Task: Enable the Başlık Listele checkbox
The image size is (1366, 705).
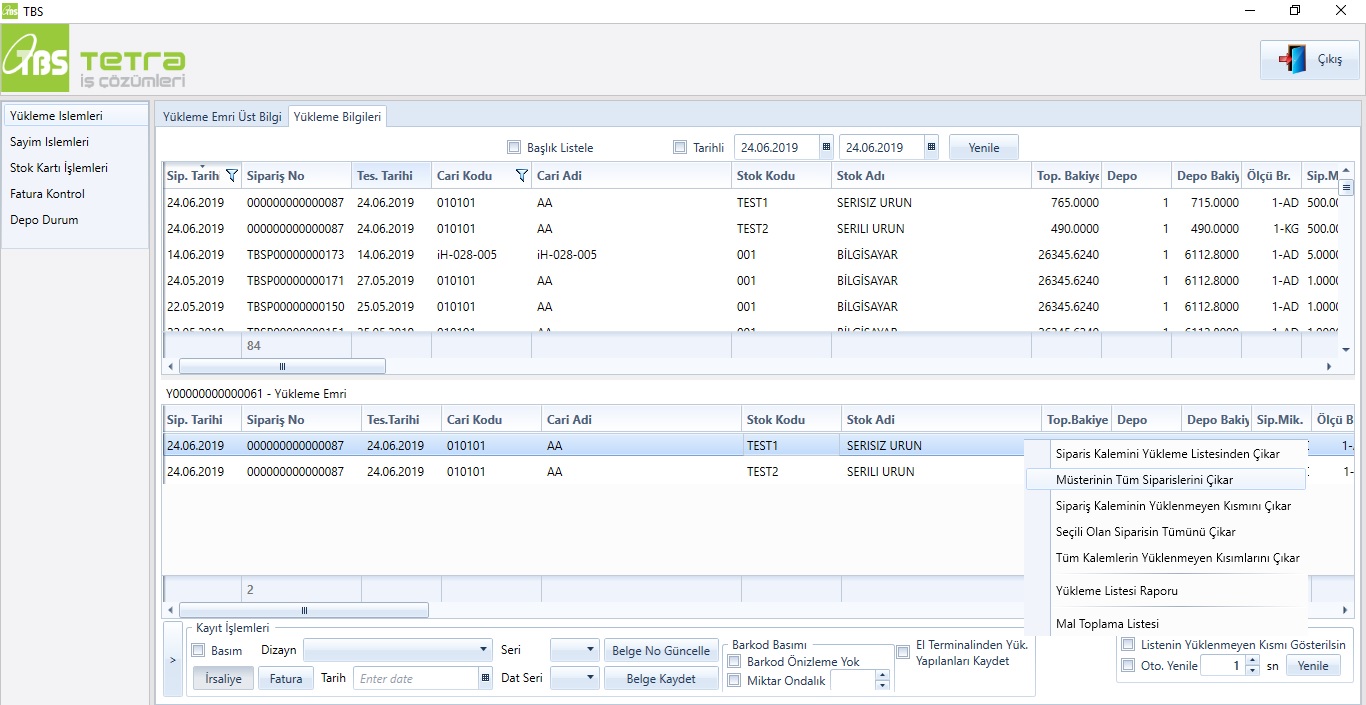Action: (x=514, y=147)
